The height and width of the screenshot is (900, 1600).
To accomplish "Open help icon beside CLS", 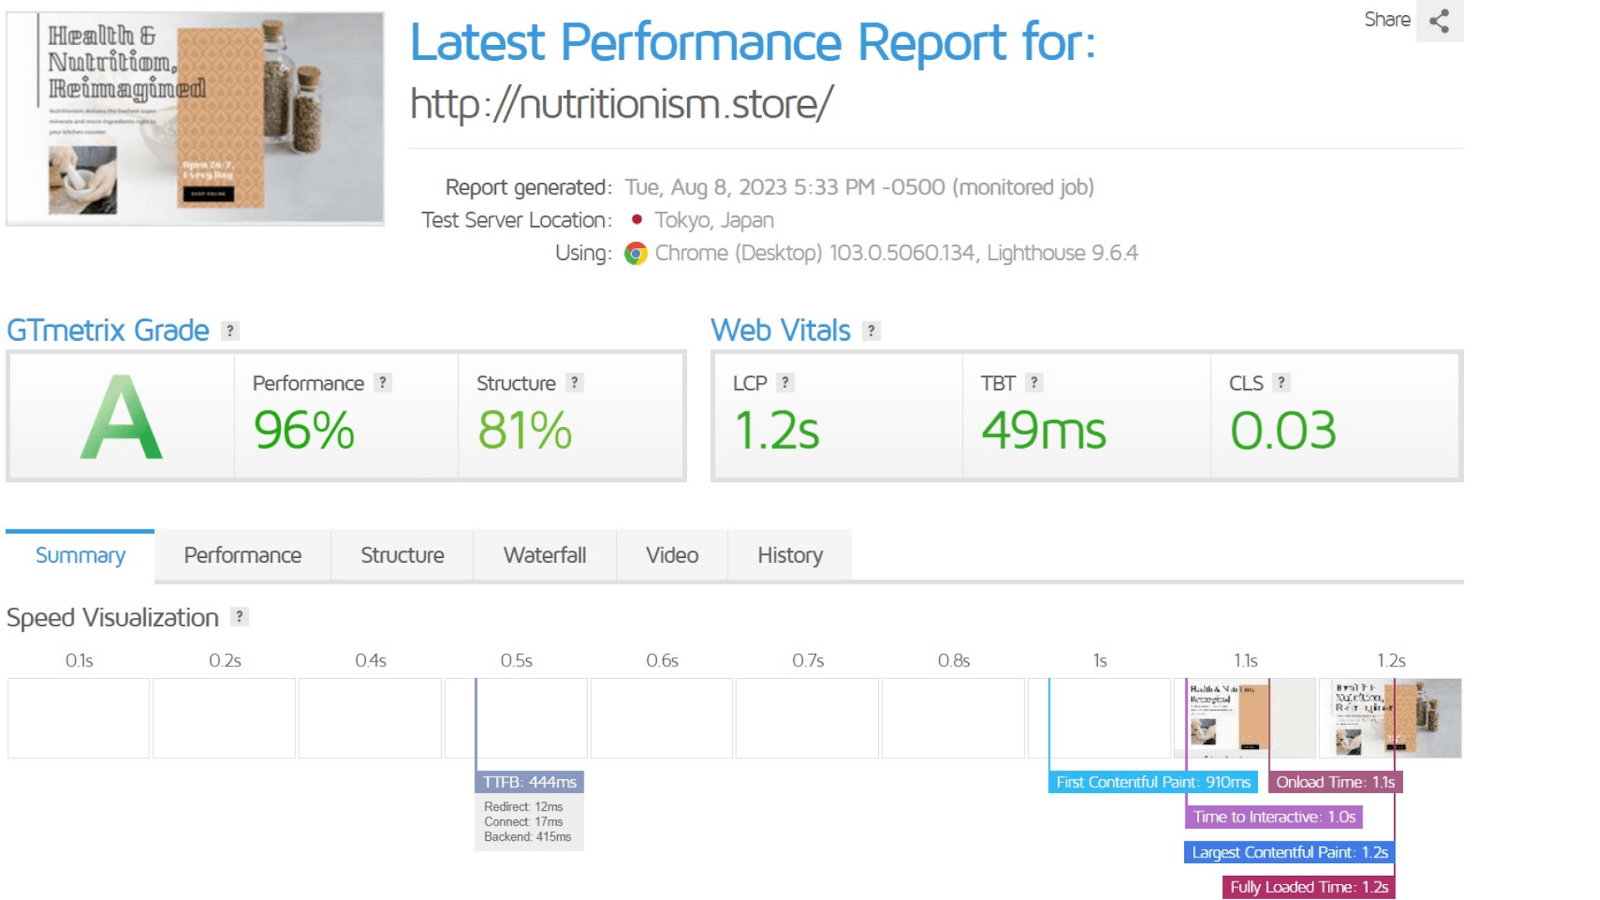I will point(1281,383).
